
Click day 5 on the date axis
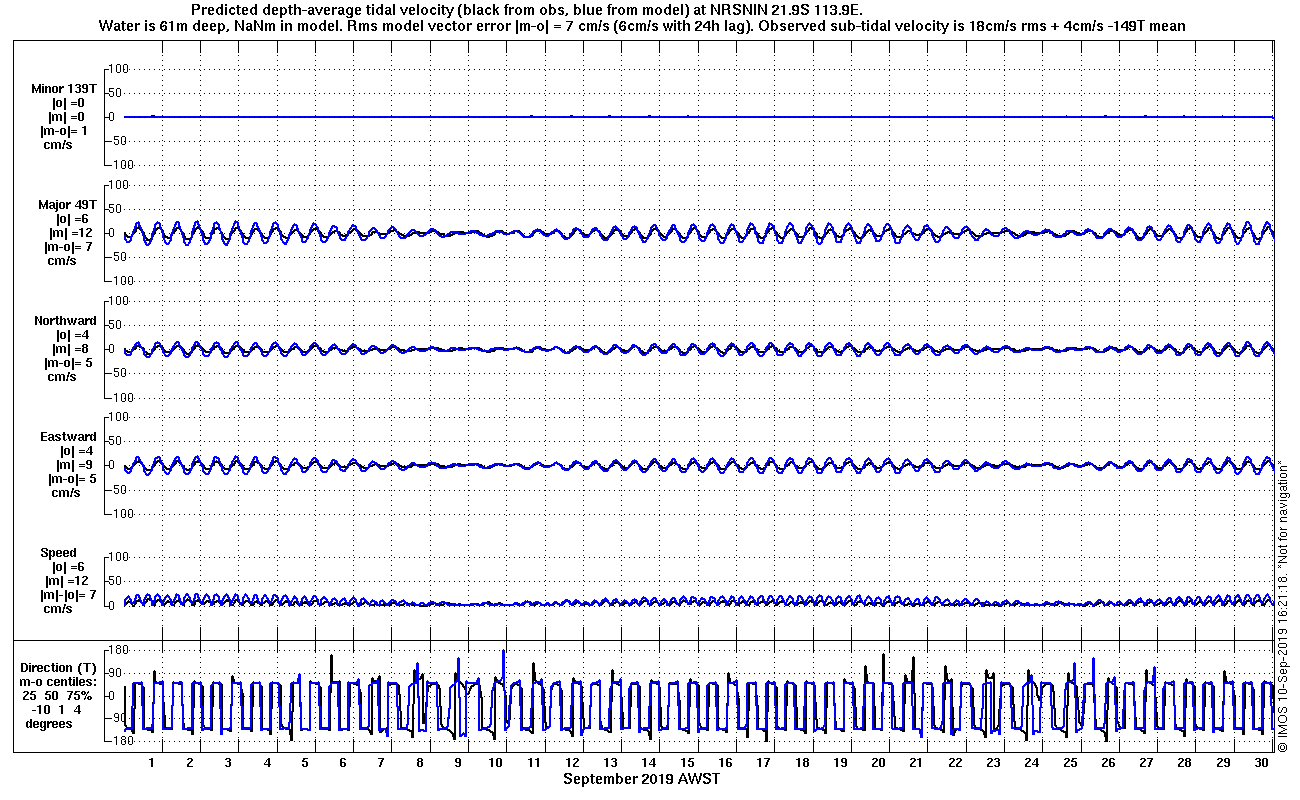(x=304, y=762)
